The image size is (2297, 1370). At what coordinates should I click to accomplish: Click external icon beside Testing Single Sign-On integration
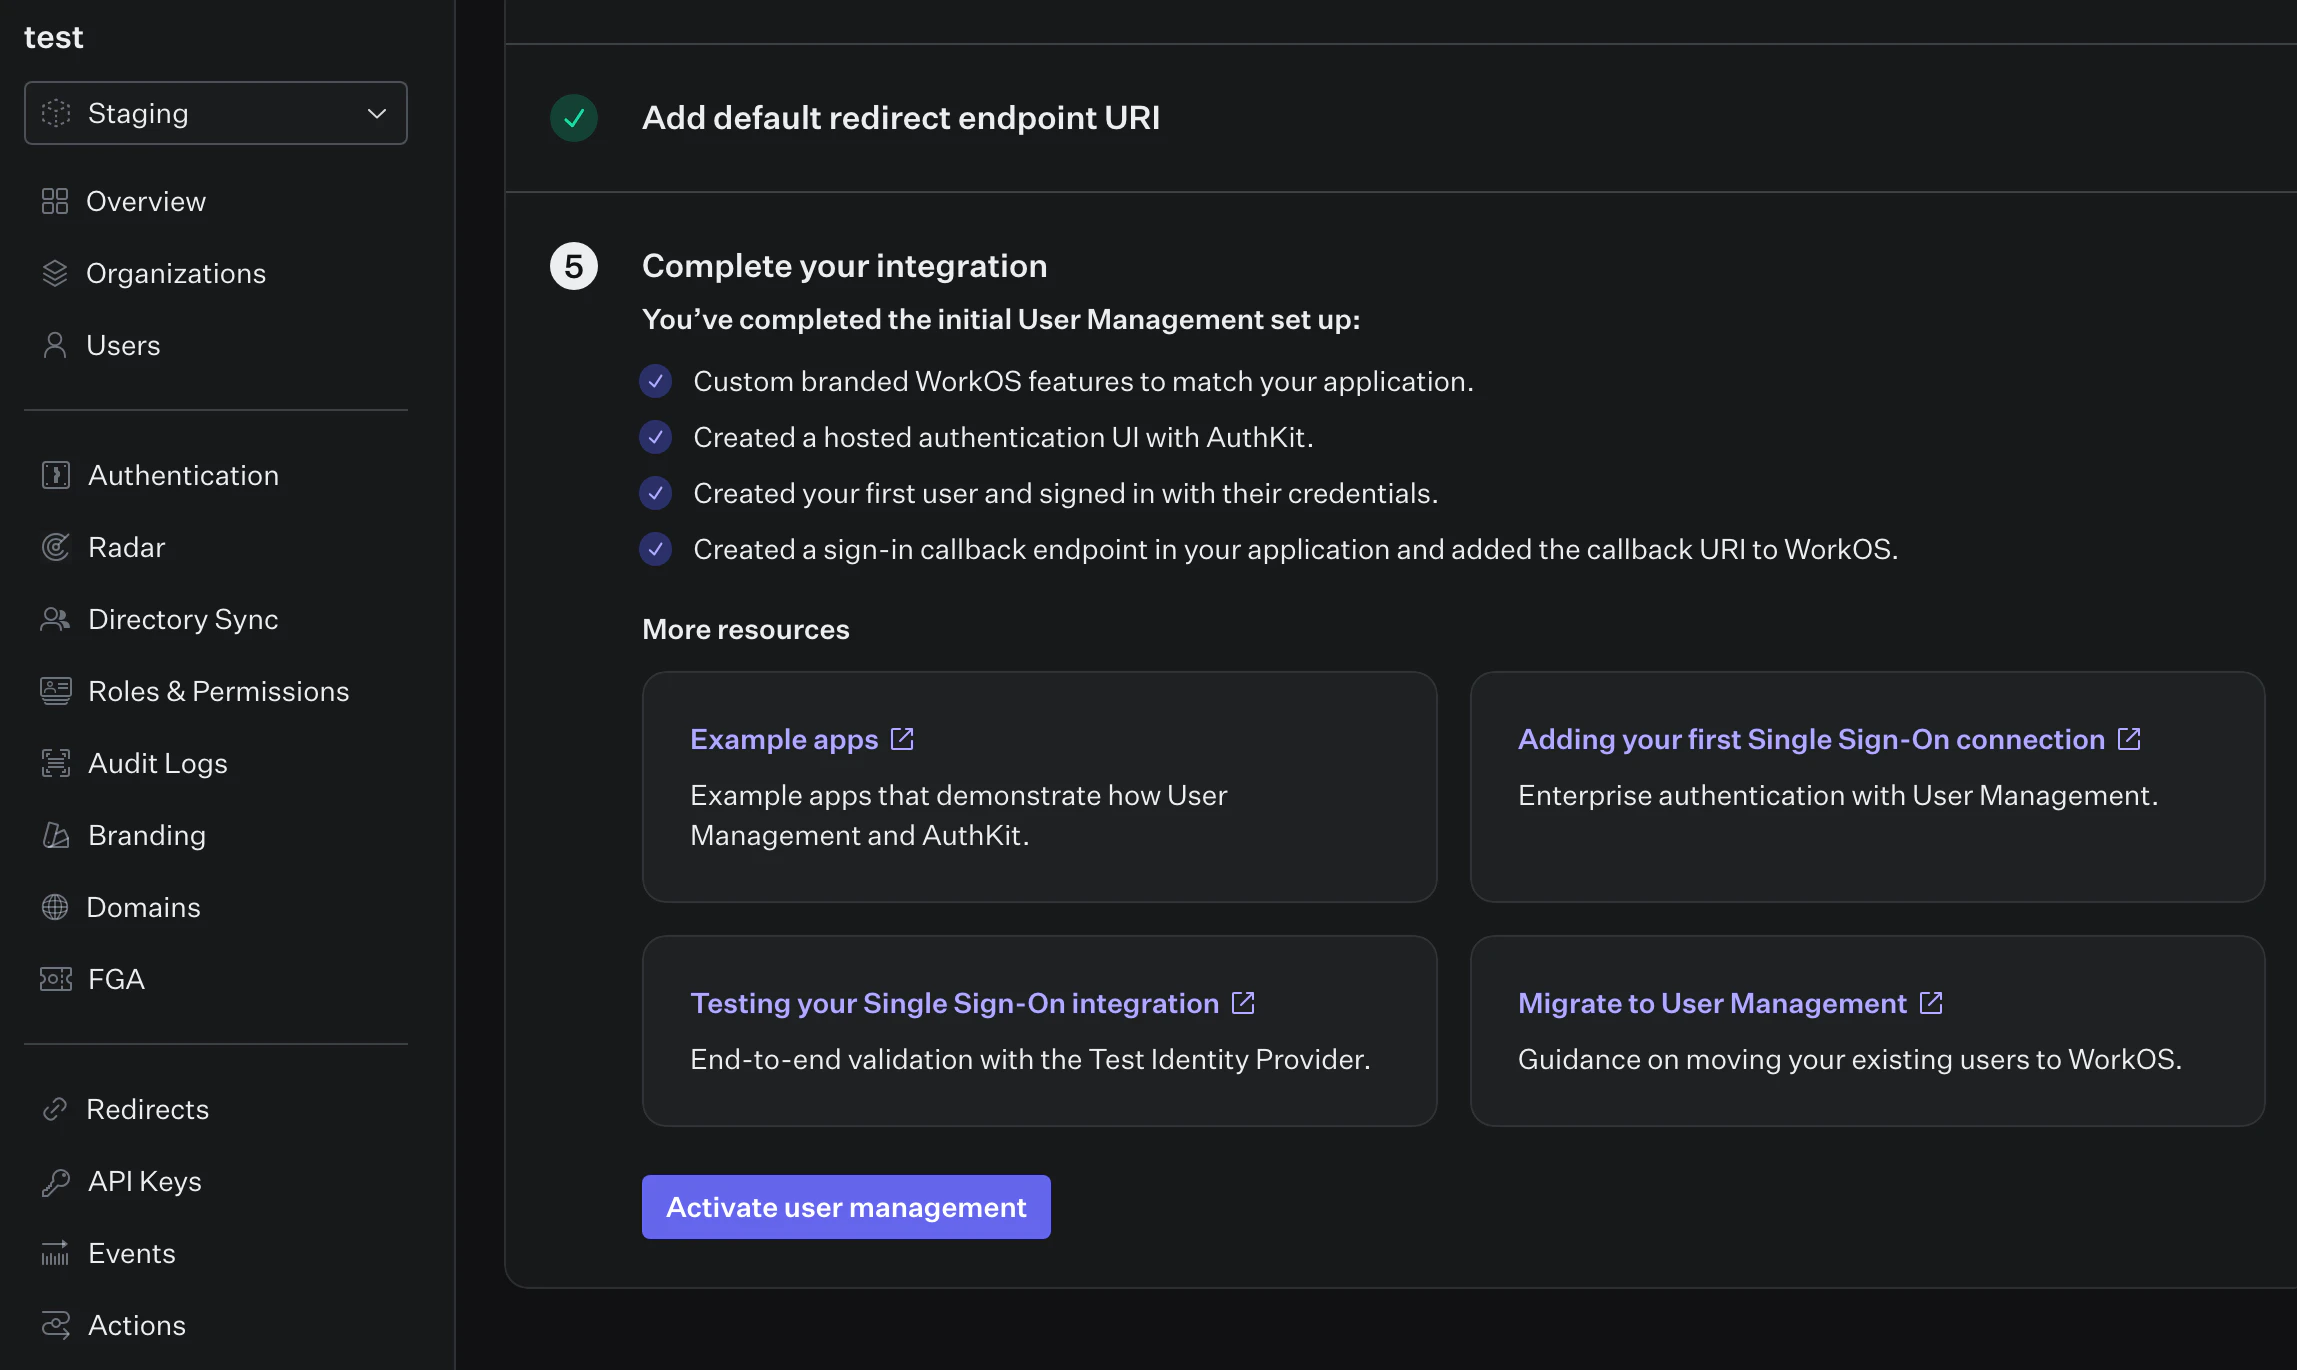coord(1243,1003)
